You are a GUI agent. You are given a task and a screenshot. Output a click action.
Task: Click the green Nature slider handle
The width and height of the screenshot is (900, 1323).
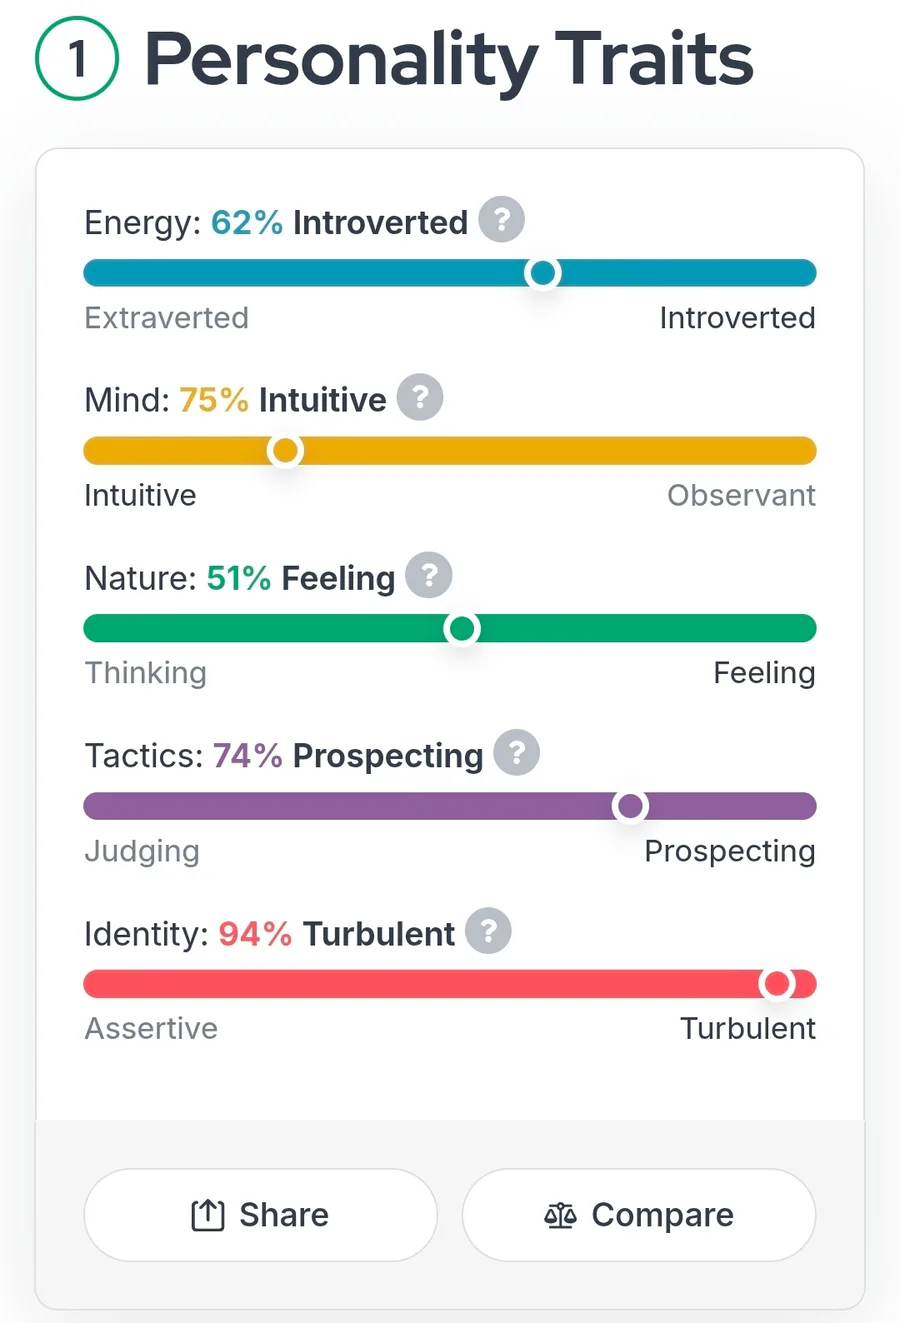coord(462,629)
